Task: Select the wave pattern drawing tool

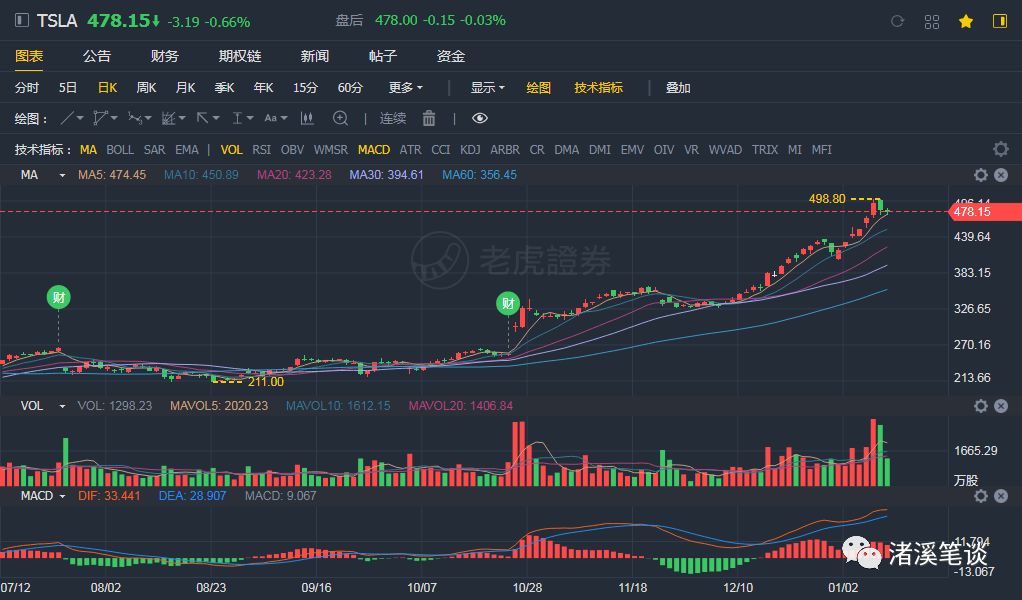Action: [x=135, y=118]
